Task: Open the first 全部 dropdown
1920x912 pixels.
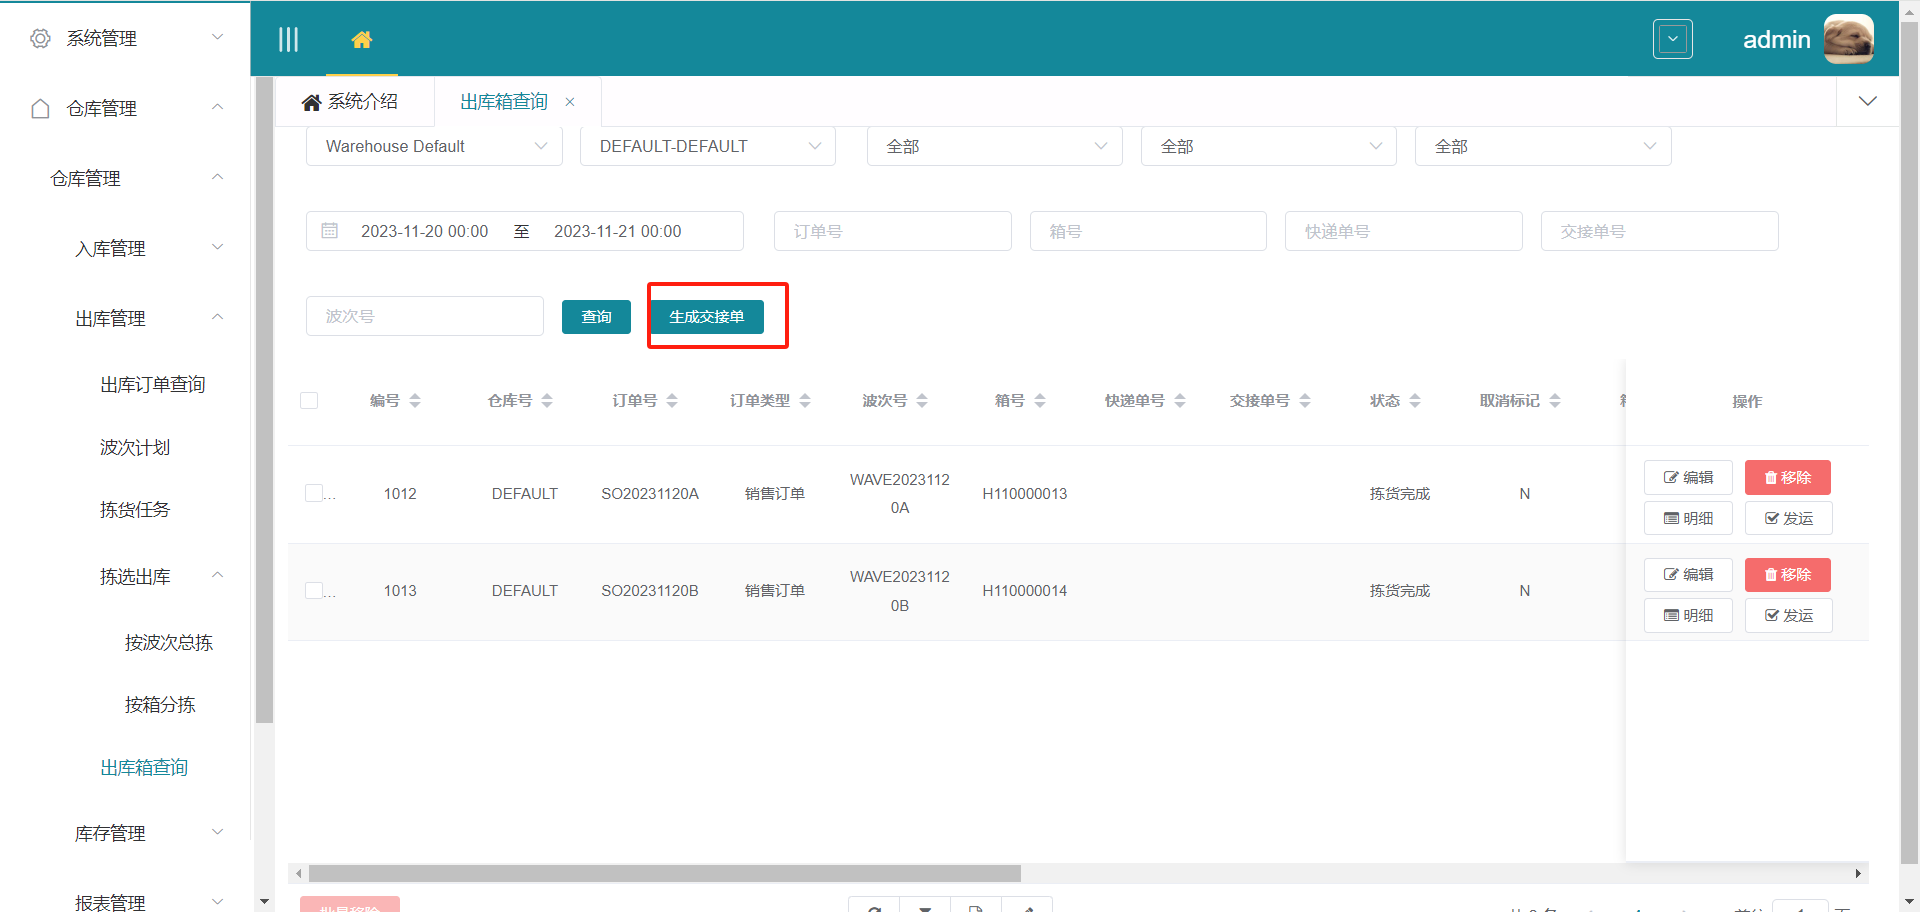Action: point(995,146)
